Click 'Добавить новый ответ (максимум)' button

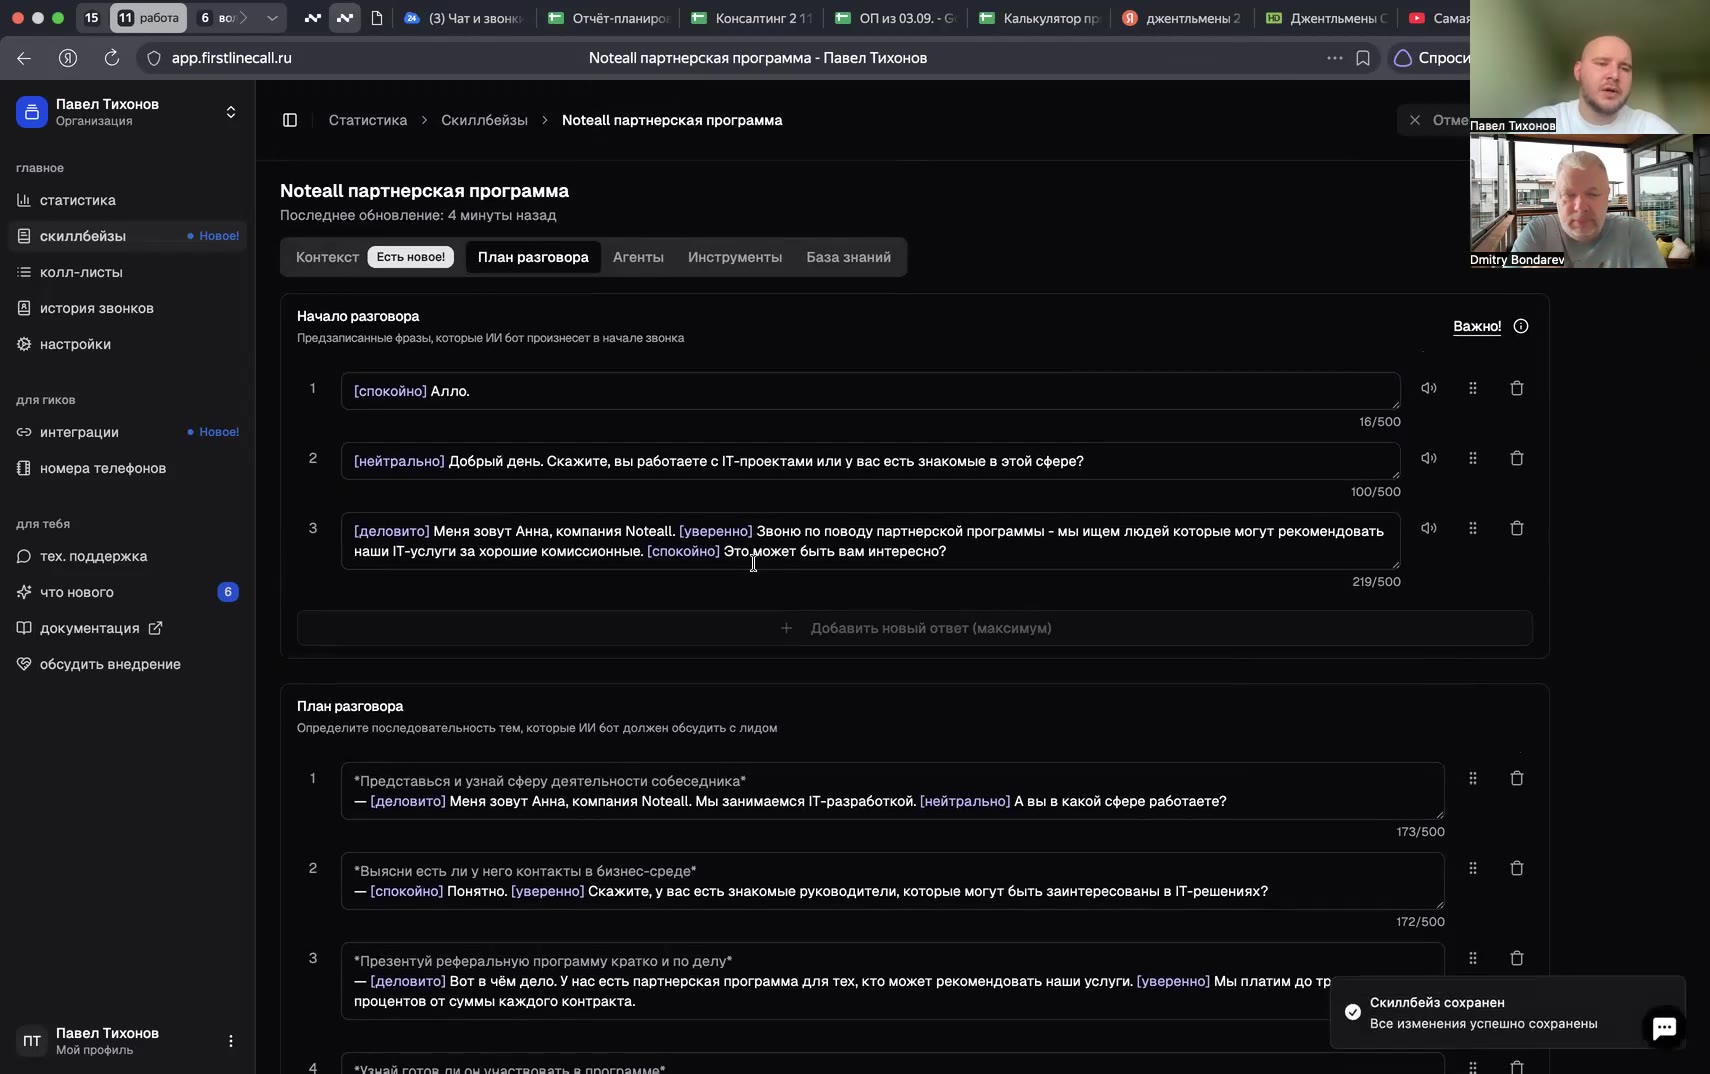pos(915,628)
